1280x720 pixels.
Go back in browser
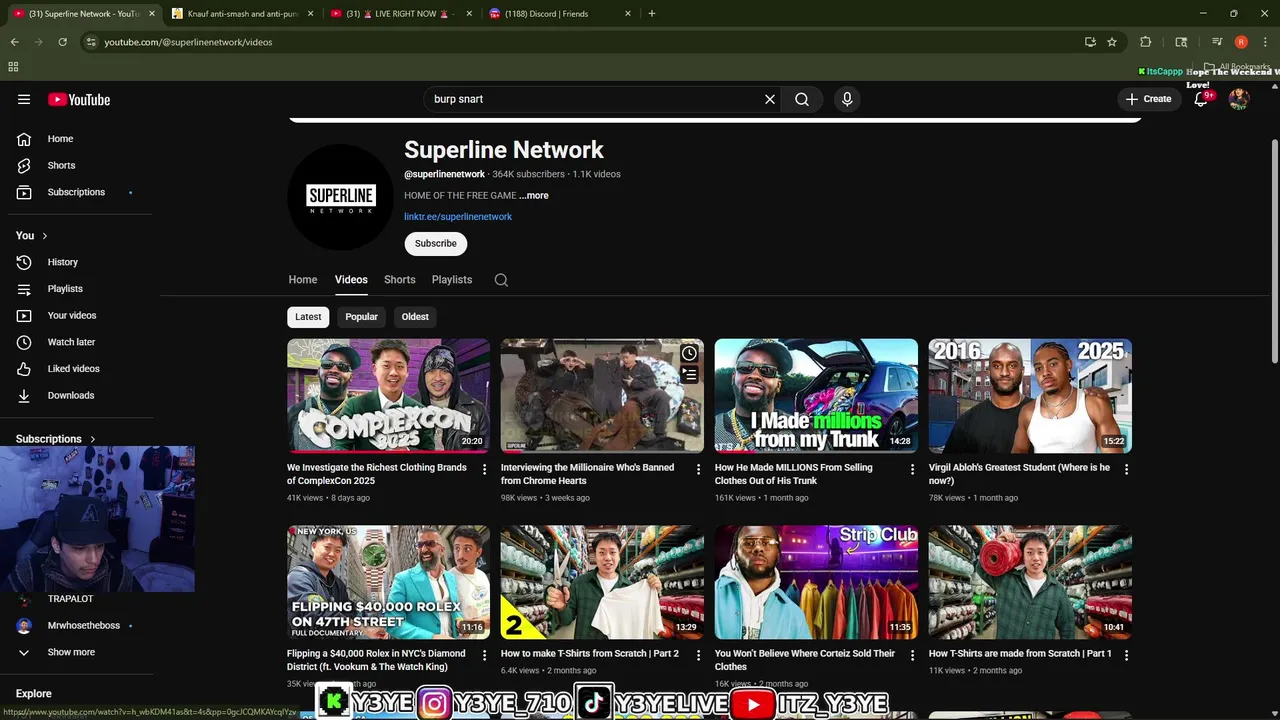14,42
